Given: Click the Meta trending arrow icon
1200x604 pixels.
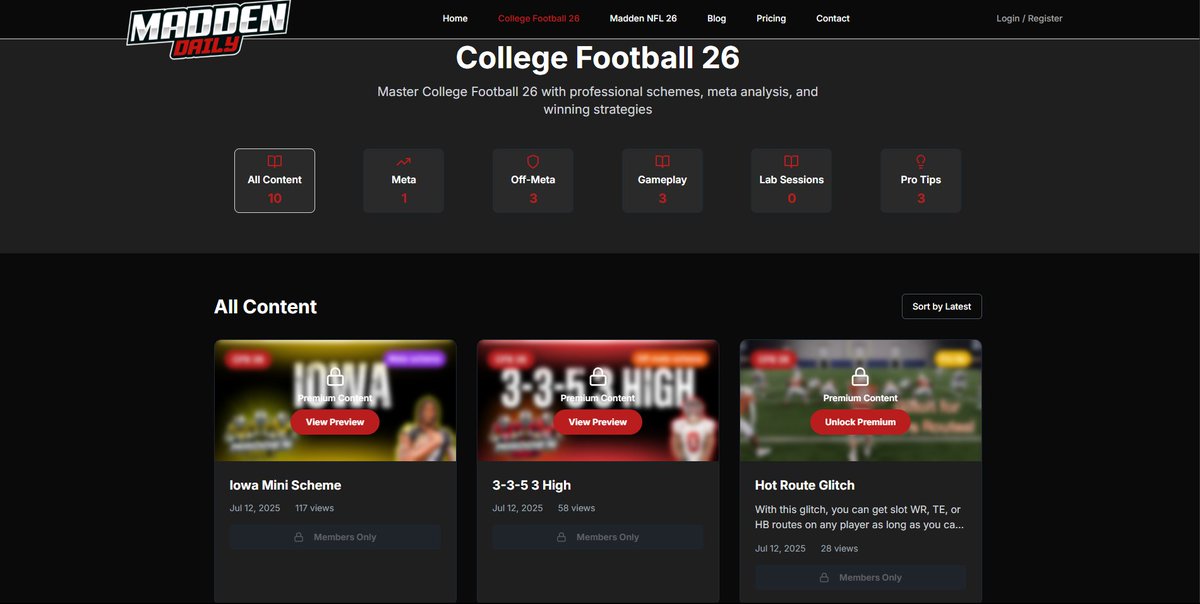Looking at the screenshot, I should coord(403,161).
